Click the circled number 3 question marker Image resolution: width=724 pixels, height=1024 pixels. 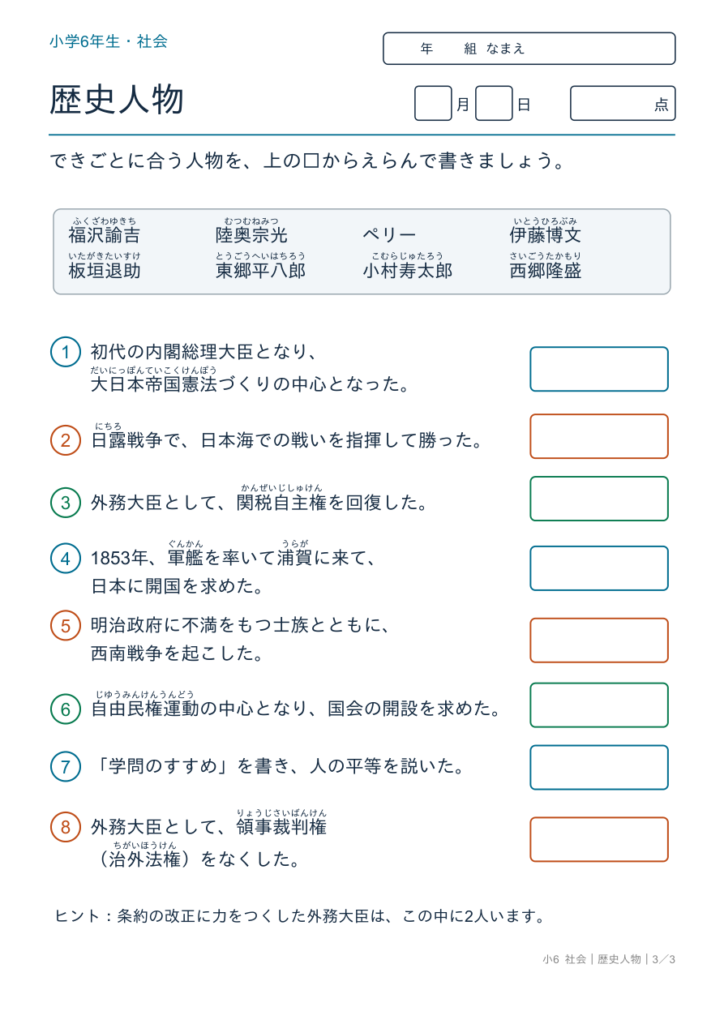point(65,502)
